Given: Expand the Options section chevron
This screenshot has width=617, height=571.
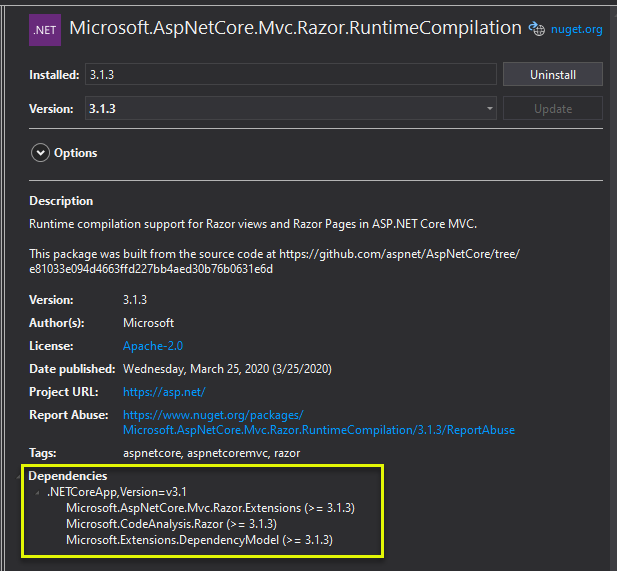Looking at the screenshot, I should tap(40, 153).
